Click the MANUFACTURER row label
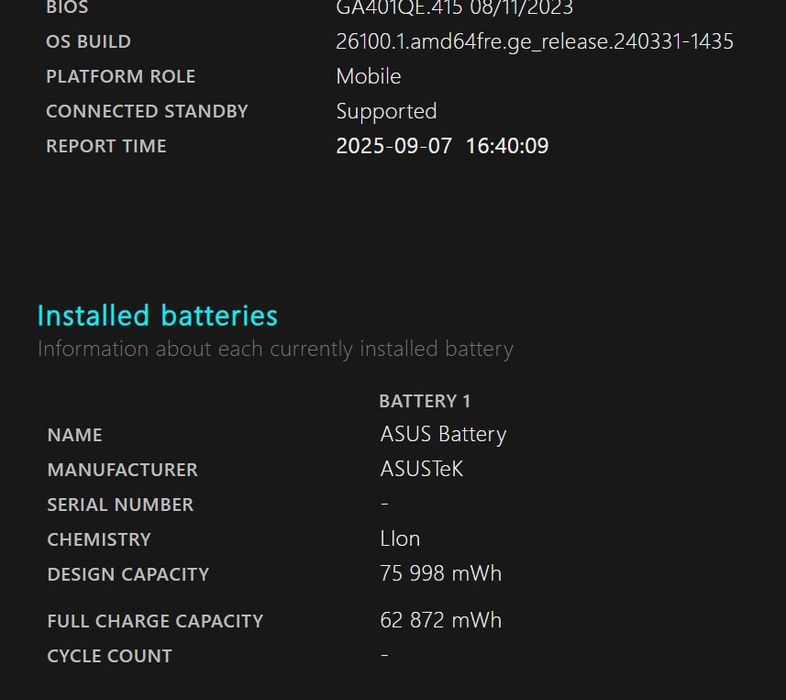This screenshot has height=700, width=786. pyautogui.click(x=122, y=470)
